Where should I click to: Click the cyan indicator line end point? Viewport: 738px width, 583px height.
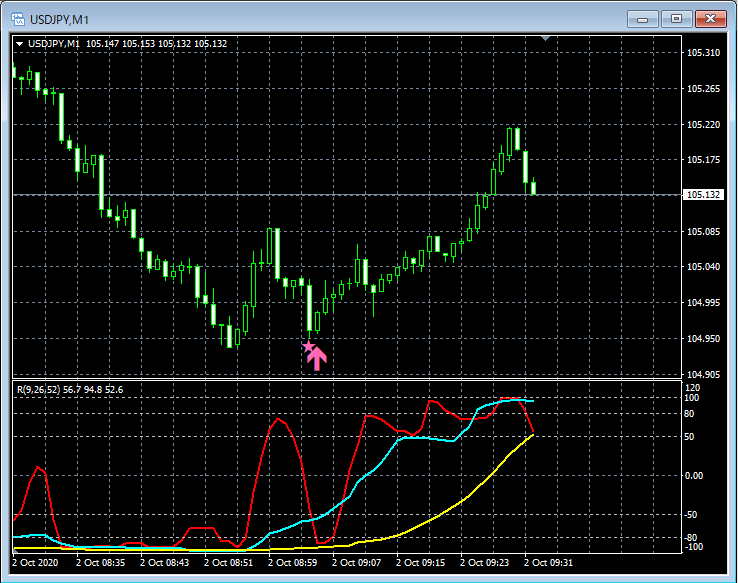coord(532,401)
